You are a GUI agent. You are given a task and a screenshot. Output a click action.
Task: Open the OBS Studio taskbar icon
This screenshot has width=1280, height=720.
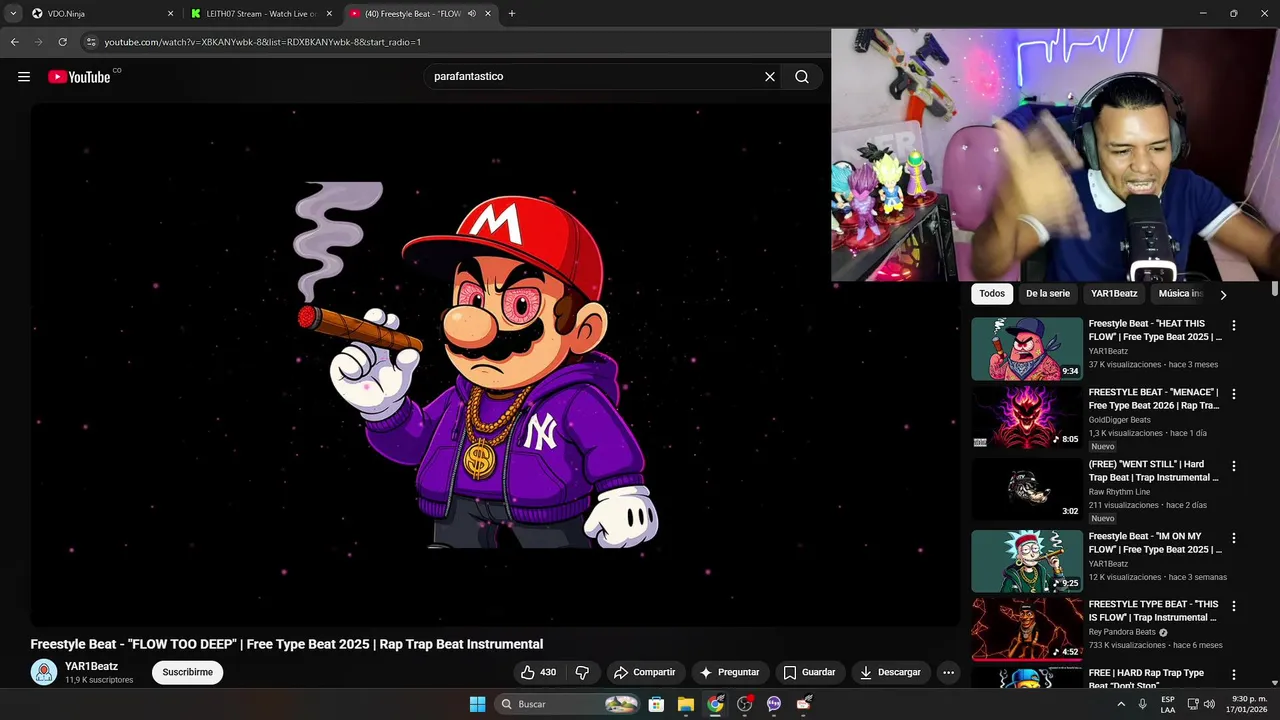pos(745,704)
